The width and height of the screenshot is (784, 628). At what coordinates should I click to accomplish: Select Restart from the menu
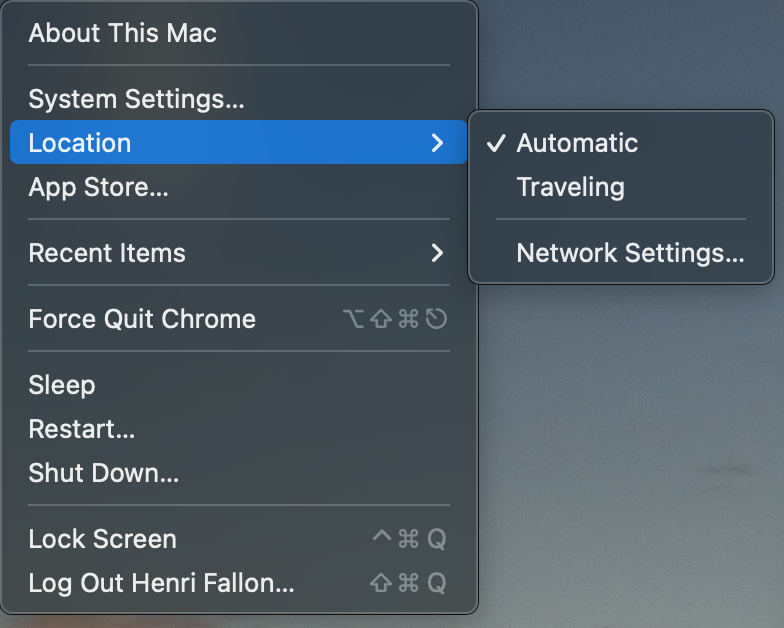click(82, 429)
